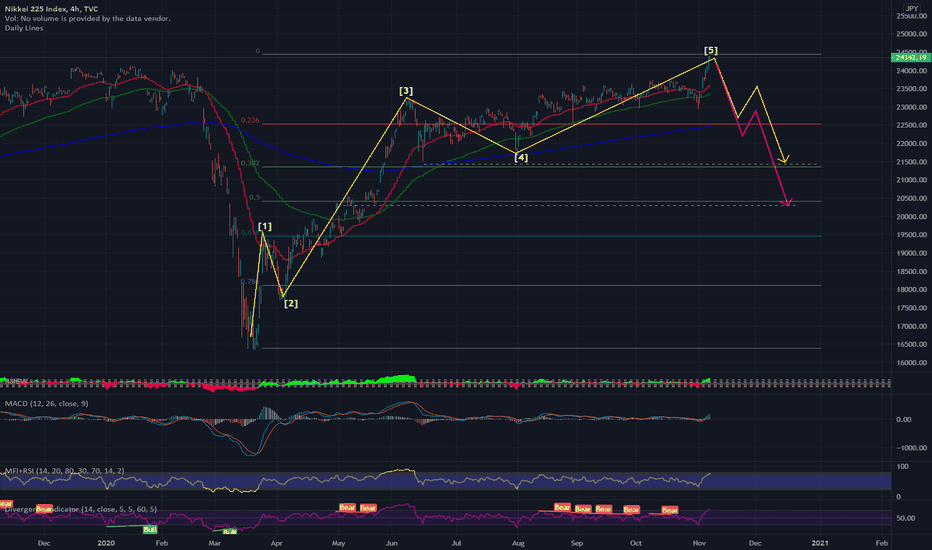The image size is (932, 550).
Task: Click the 18000.00 price axis label
Action: click(x=912, y=290)
